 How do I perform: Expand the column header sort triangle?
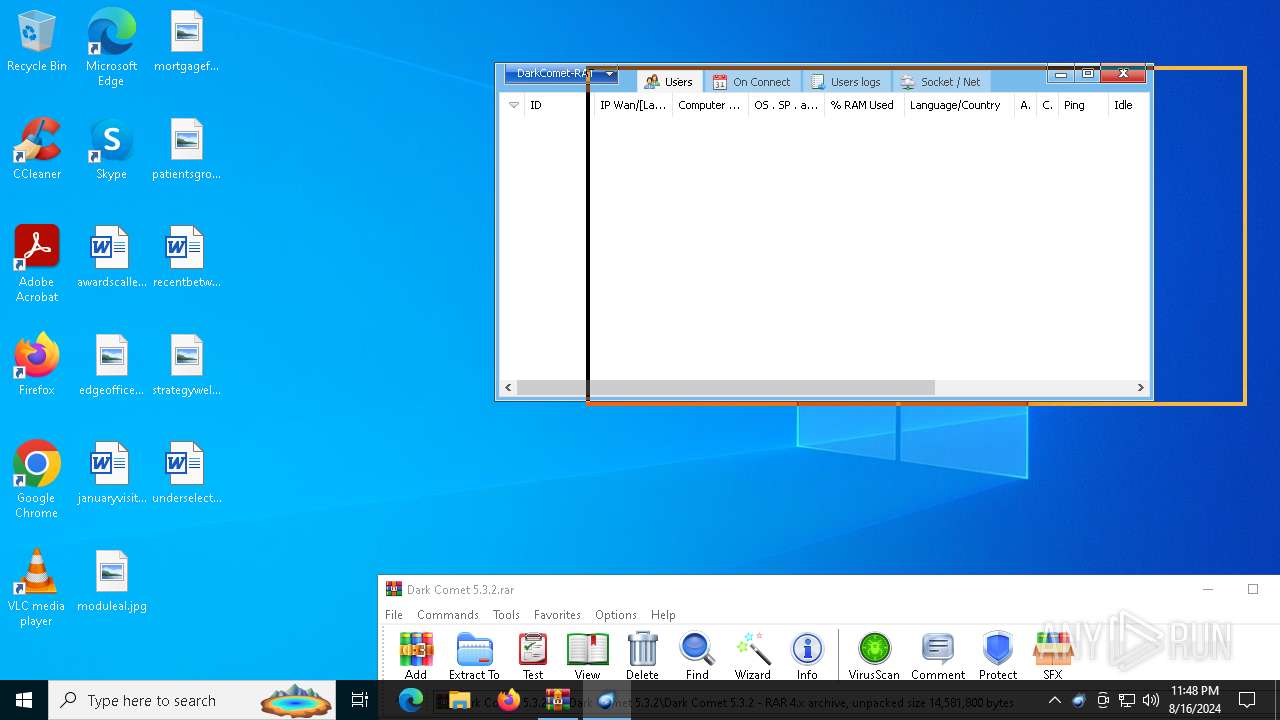coord(513,105)
